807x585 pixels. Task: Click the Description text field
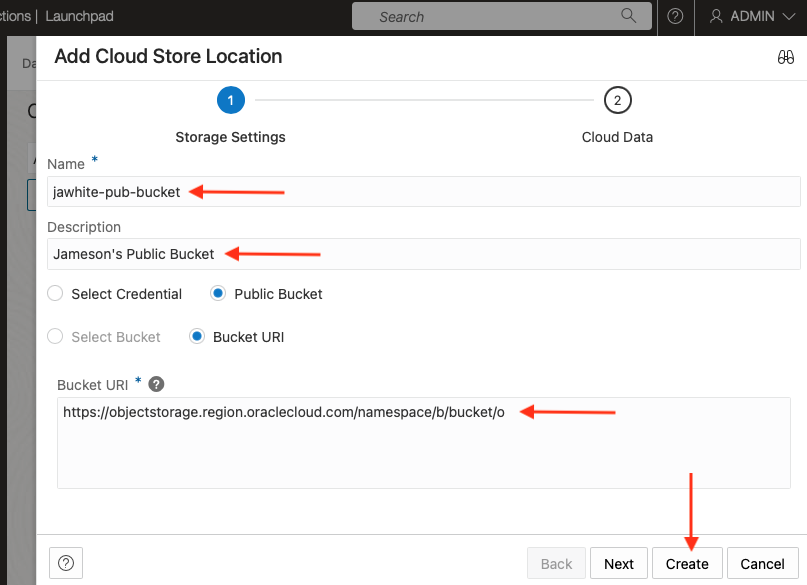(x=300, y=253)
